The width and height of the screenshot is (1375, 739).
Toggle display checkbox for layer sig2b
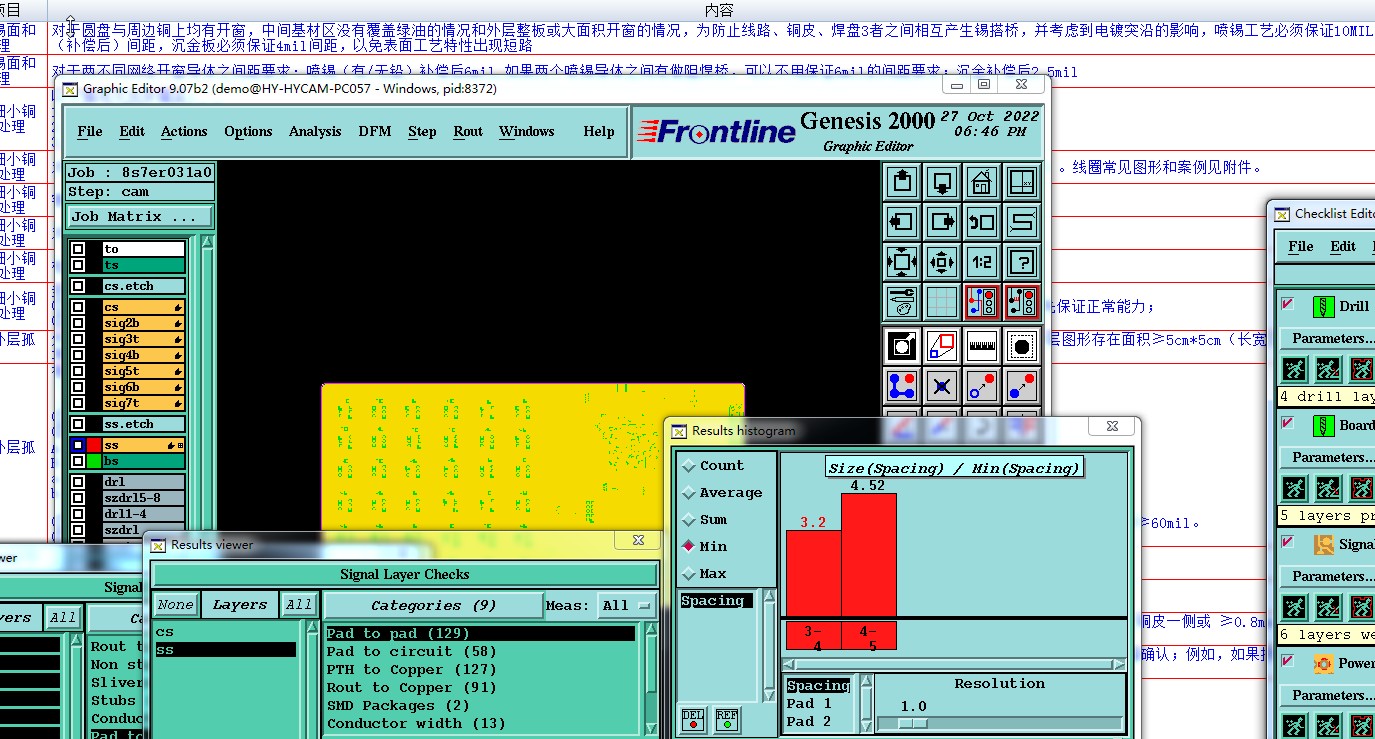pyautogui.click(x=78, y=323)
